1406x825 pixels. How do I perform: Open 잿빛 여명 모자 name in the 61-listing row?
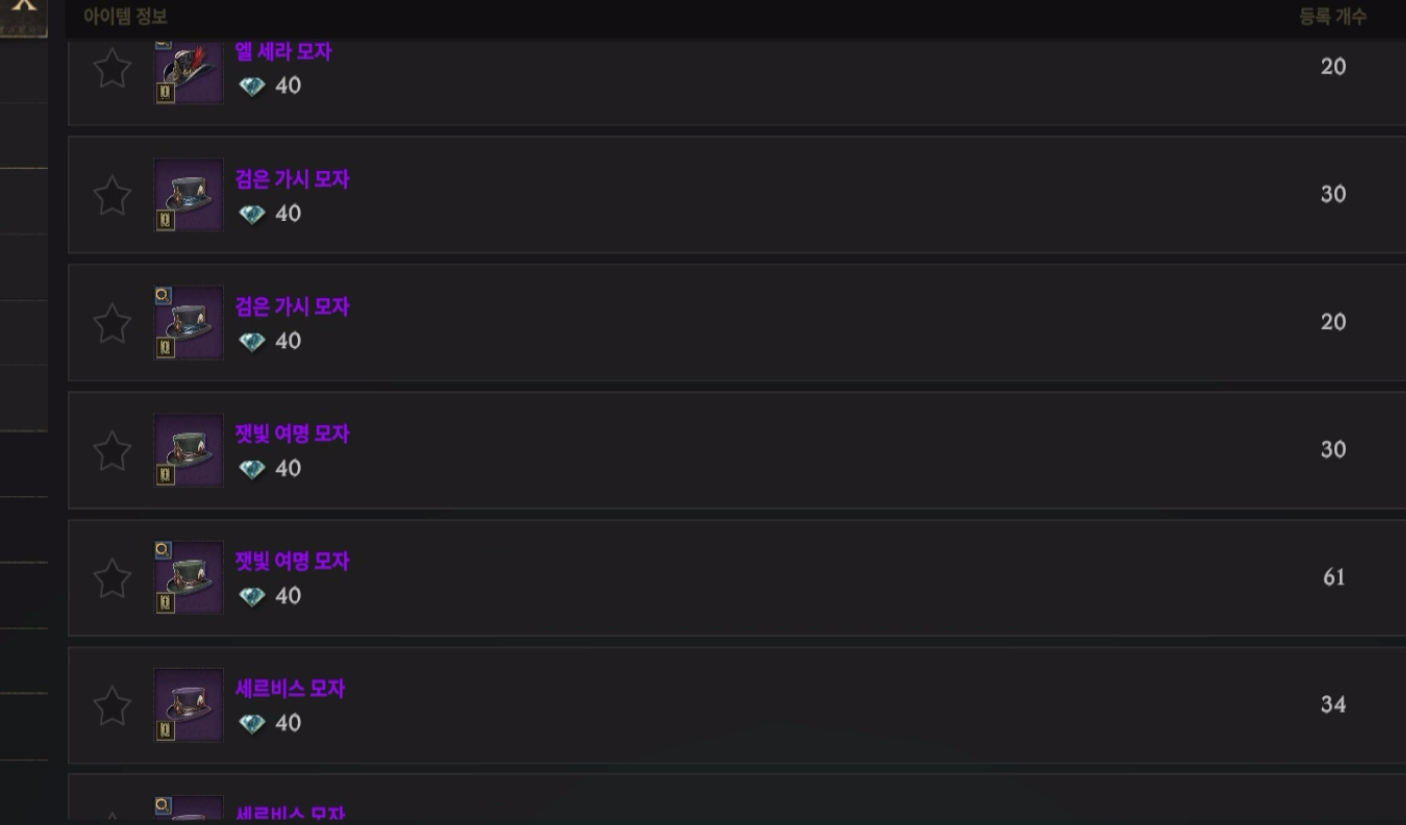pos(292,562)
